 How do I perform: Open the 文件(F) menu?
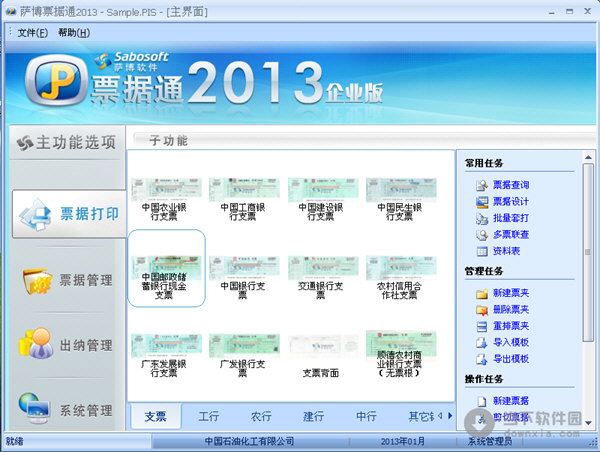pyautogui.click(x=33, y=33)
